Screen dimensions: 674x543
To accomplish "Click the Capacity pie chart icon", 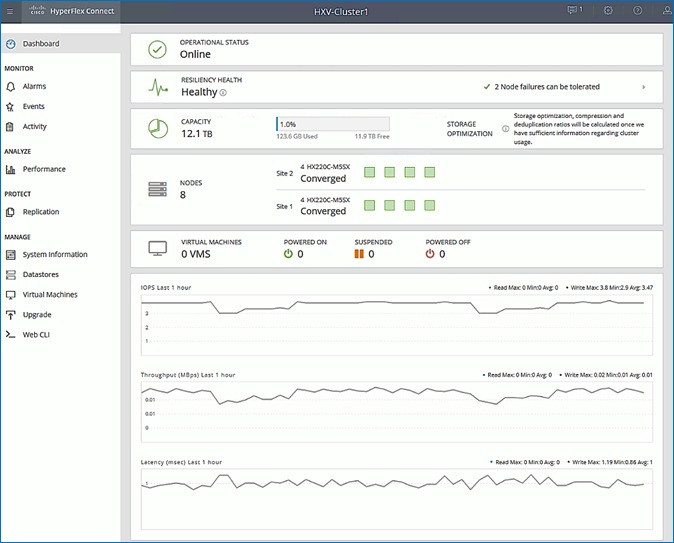I will point(157,129).
